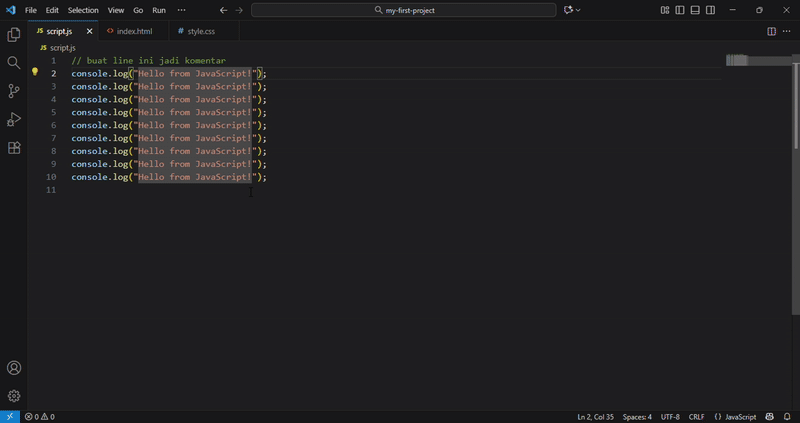The image size is (800, 423).
Task: Click the UTF-8 encoding status button
Action: click(670, 416)
